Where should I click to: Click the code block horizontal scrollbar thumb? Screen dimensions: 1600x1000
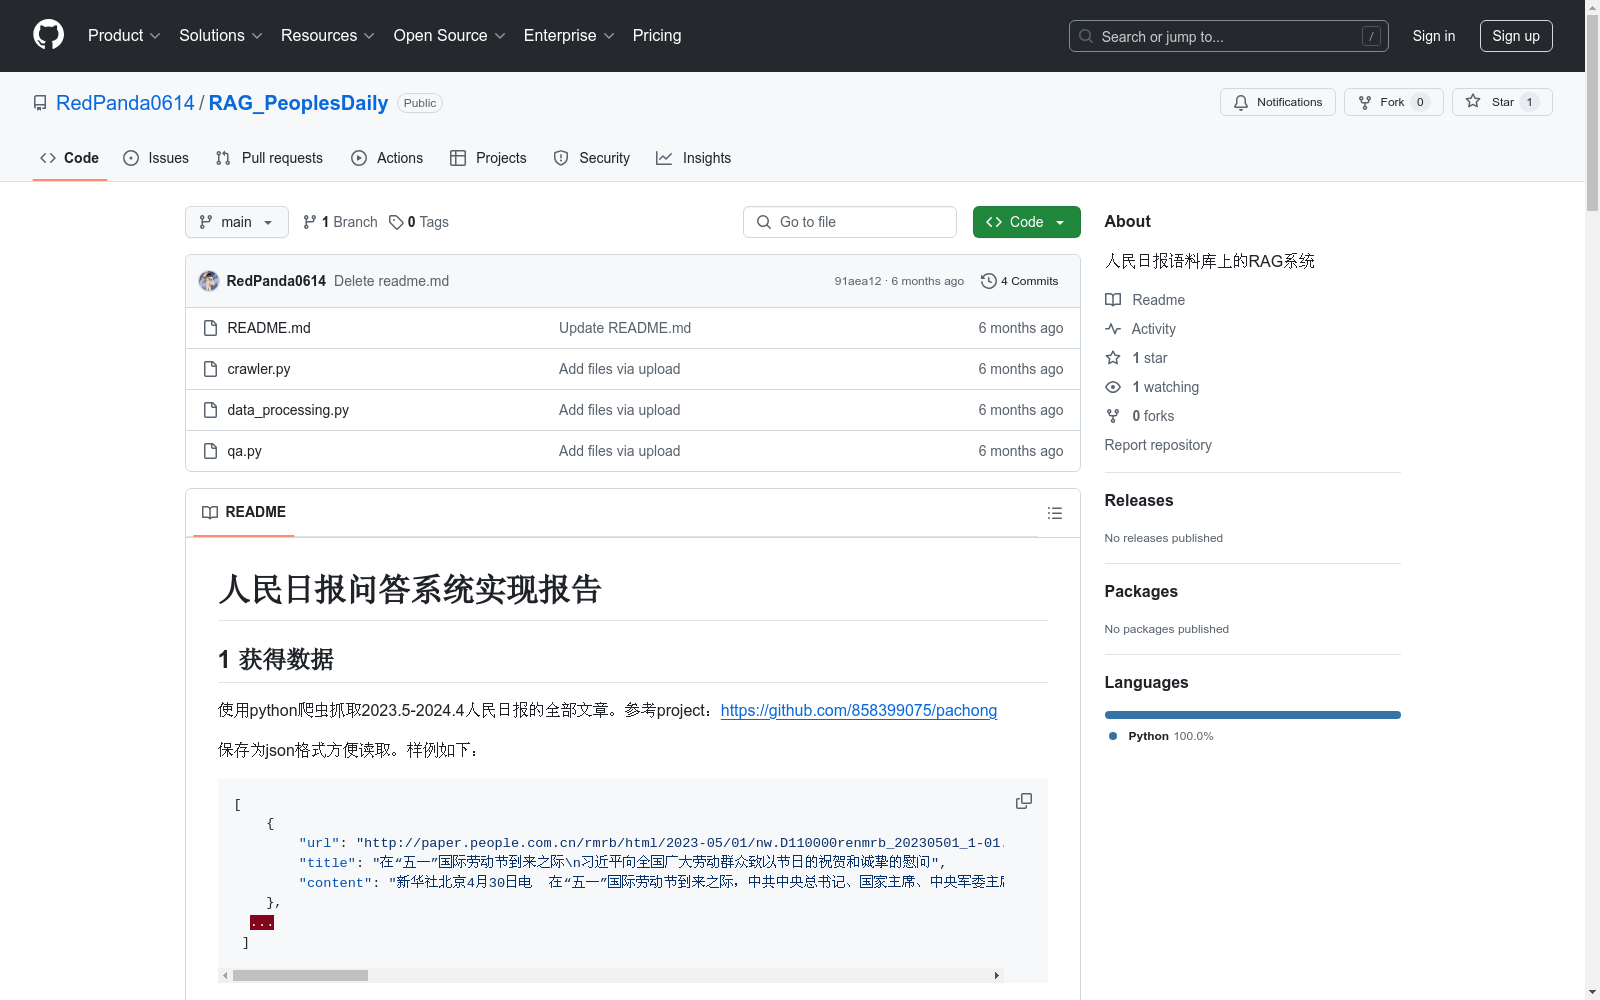pyautogui.click(x=300, y=975)
